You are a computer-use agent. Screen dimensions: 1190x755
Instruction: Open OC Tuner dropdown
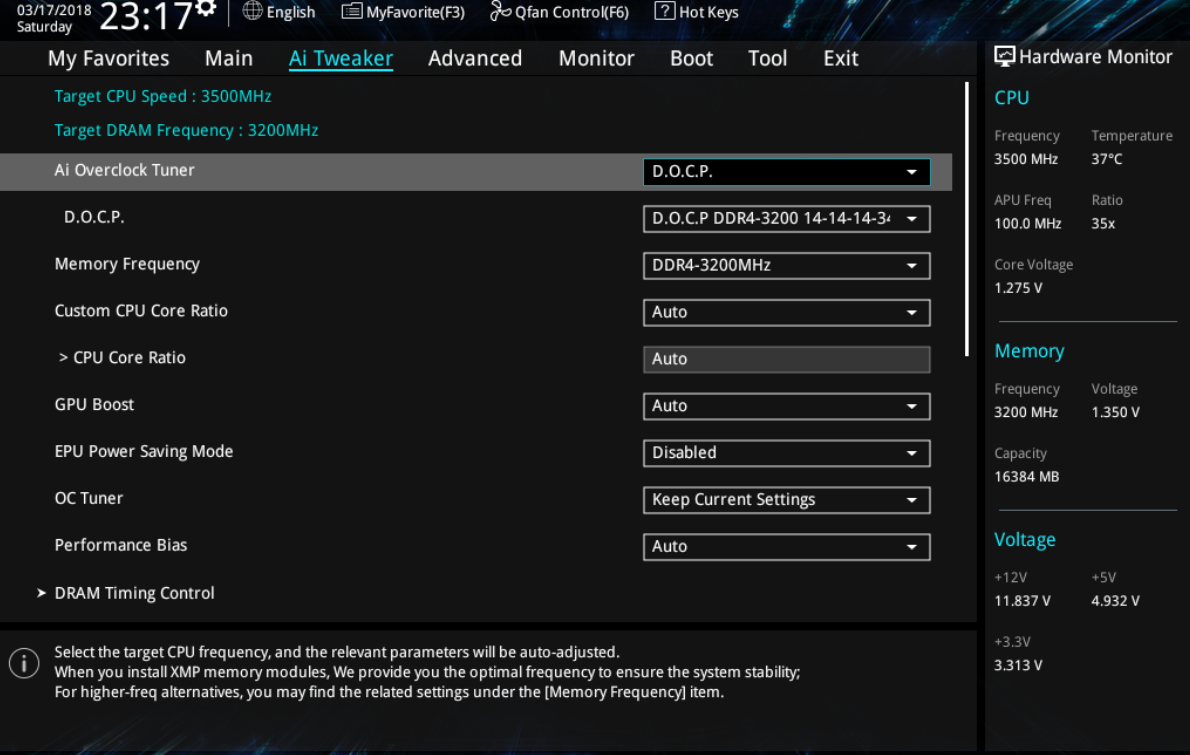(786, 500)
